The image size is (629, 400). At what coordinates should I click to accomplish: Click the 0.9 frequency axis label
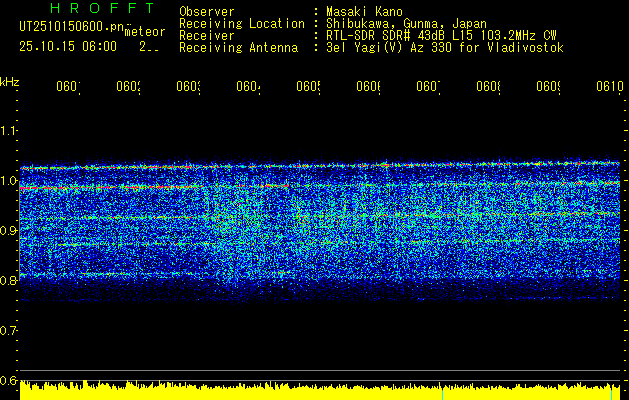8,231
